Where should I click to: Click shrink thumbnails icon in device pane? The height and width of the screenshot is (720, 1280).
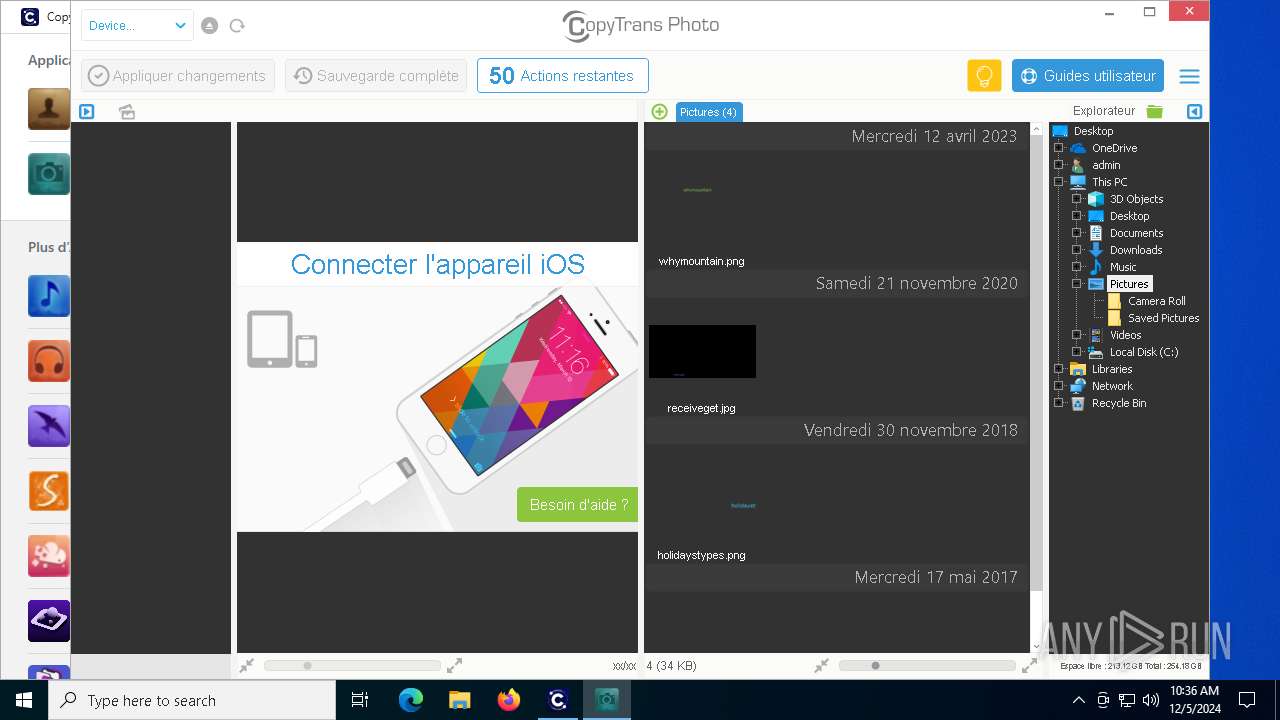click(x=246, y=665)
